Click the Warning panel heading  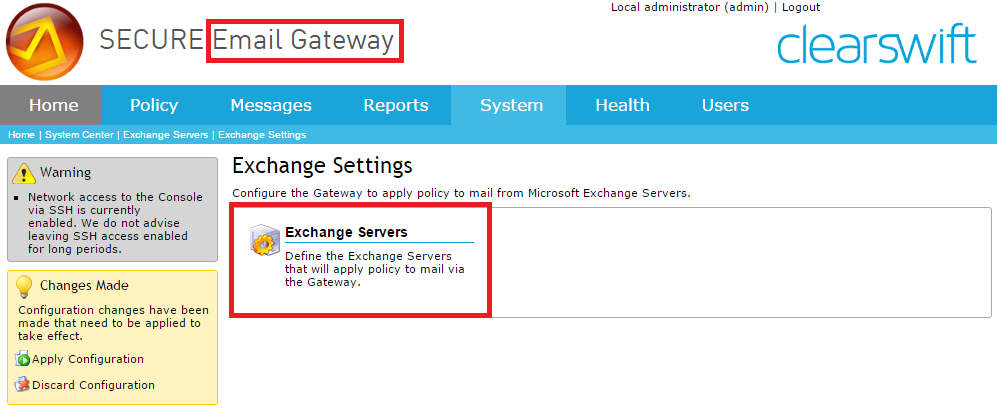tap(66, 172)
